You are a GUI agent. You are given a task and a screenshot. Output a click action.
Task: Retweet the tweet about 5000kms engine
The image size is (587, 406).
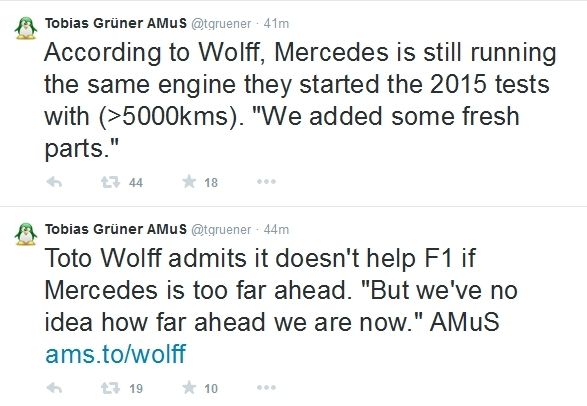click(110, 182)
